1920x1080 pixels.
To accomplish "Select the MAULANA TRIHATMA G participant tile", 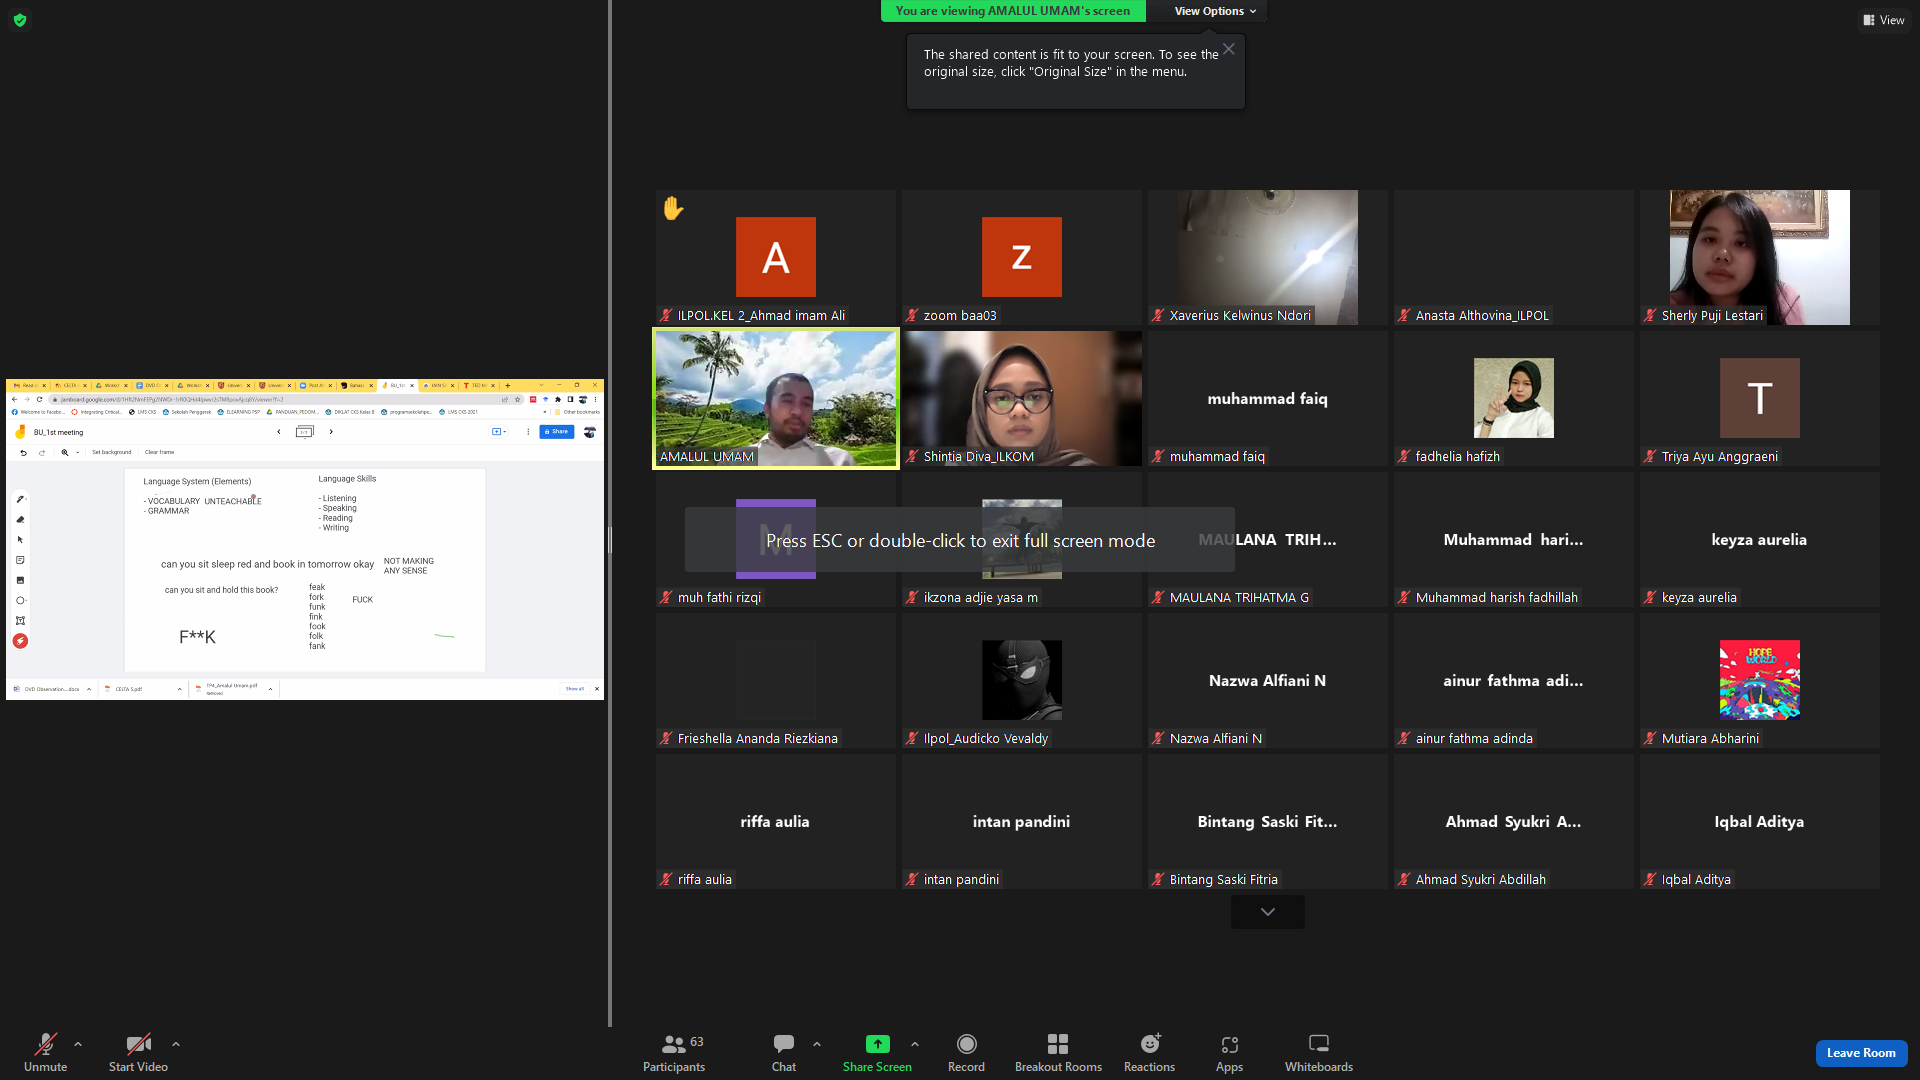I will pyautogui.click(x=1268, y=539).
